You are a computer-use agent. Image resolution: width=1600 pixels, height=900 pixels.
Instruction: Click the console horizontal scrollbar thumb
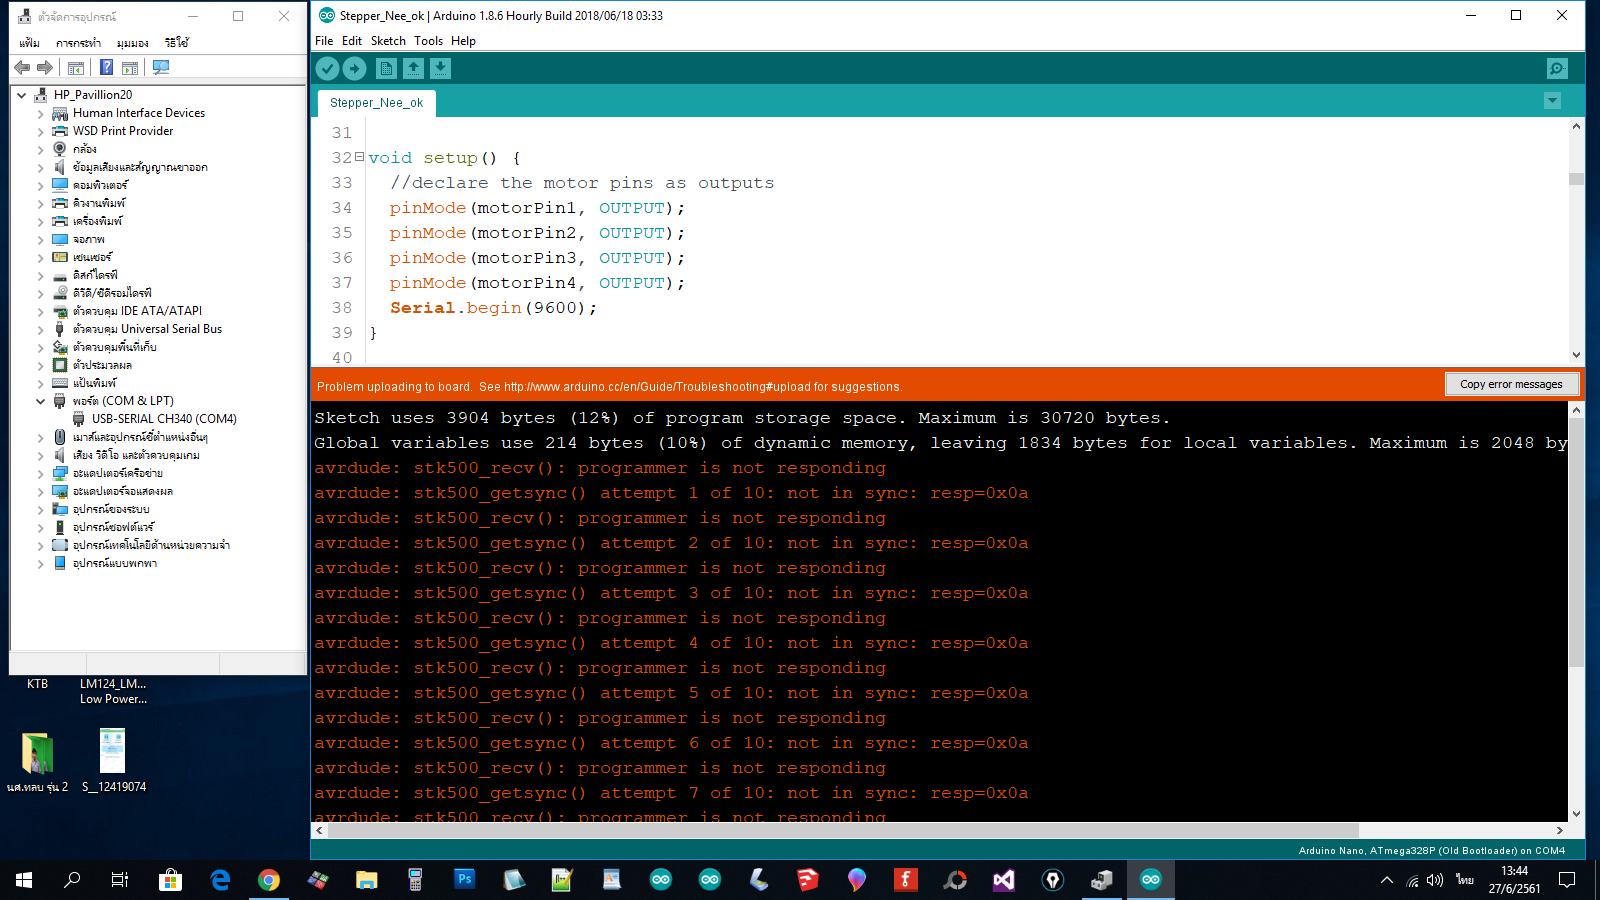[842, 830]
